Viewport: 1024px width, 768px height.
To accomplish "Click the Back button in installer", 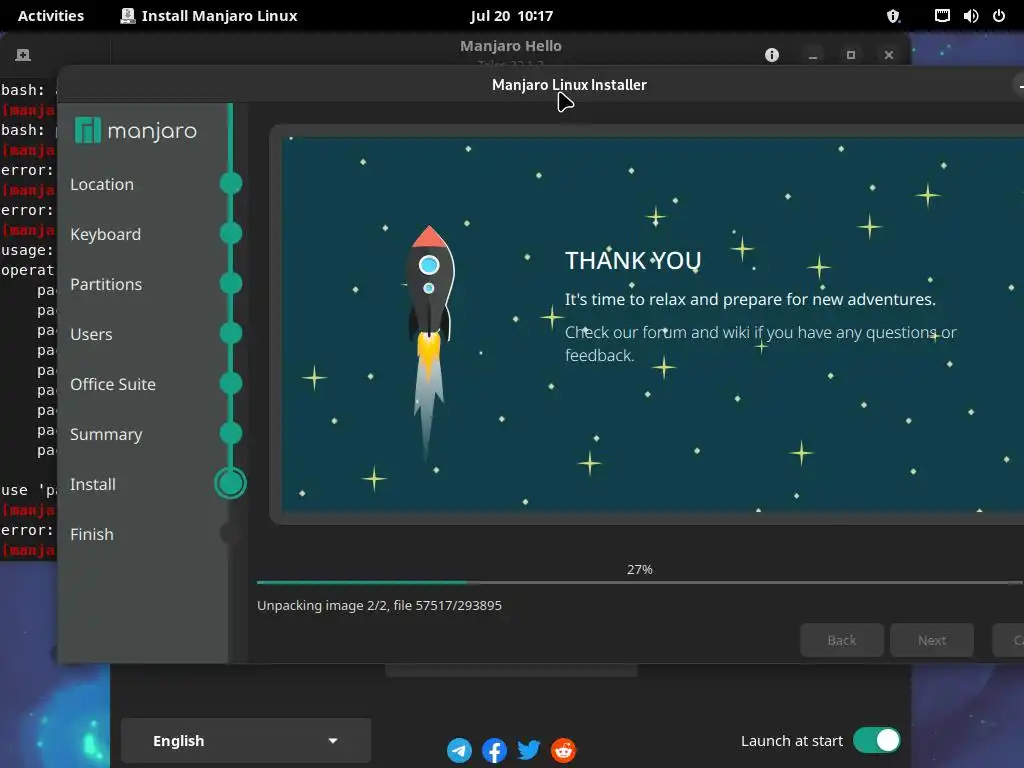I will click(x=842, y=640).
